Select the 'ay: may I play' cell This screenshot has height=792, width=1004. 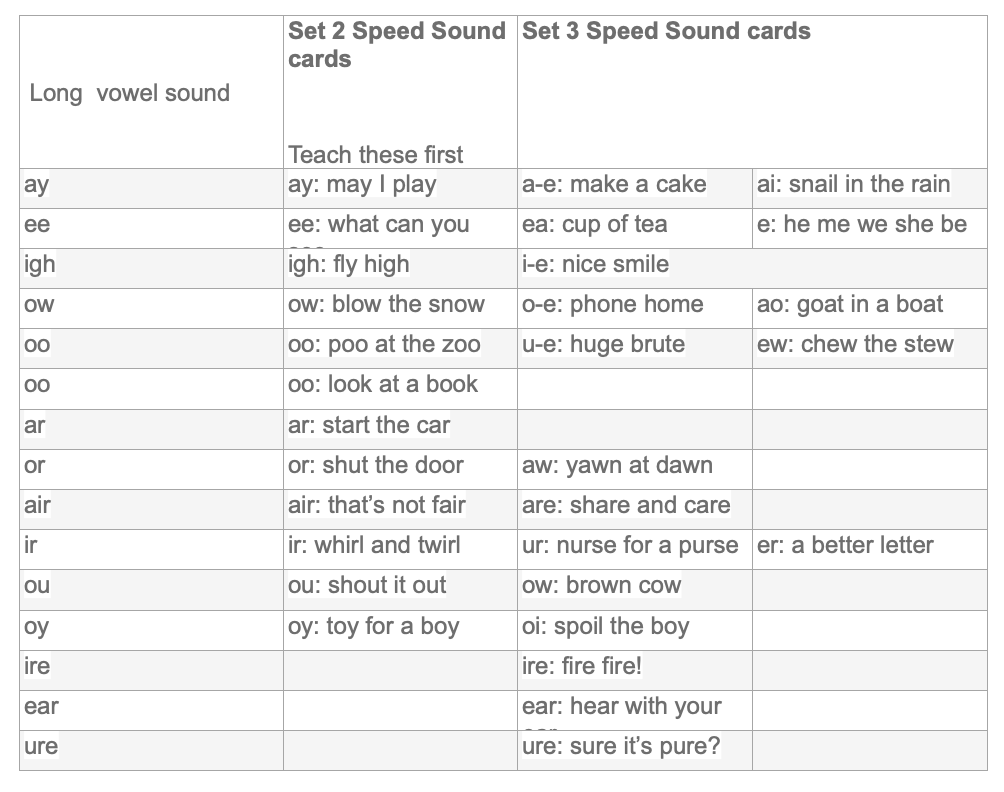362,185
